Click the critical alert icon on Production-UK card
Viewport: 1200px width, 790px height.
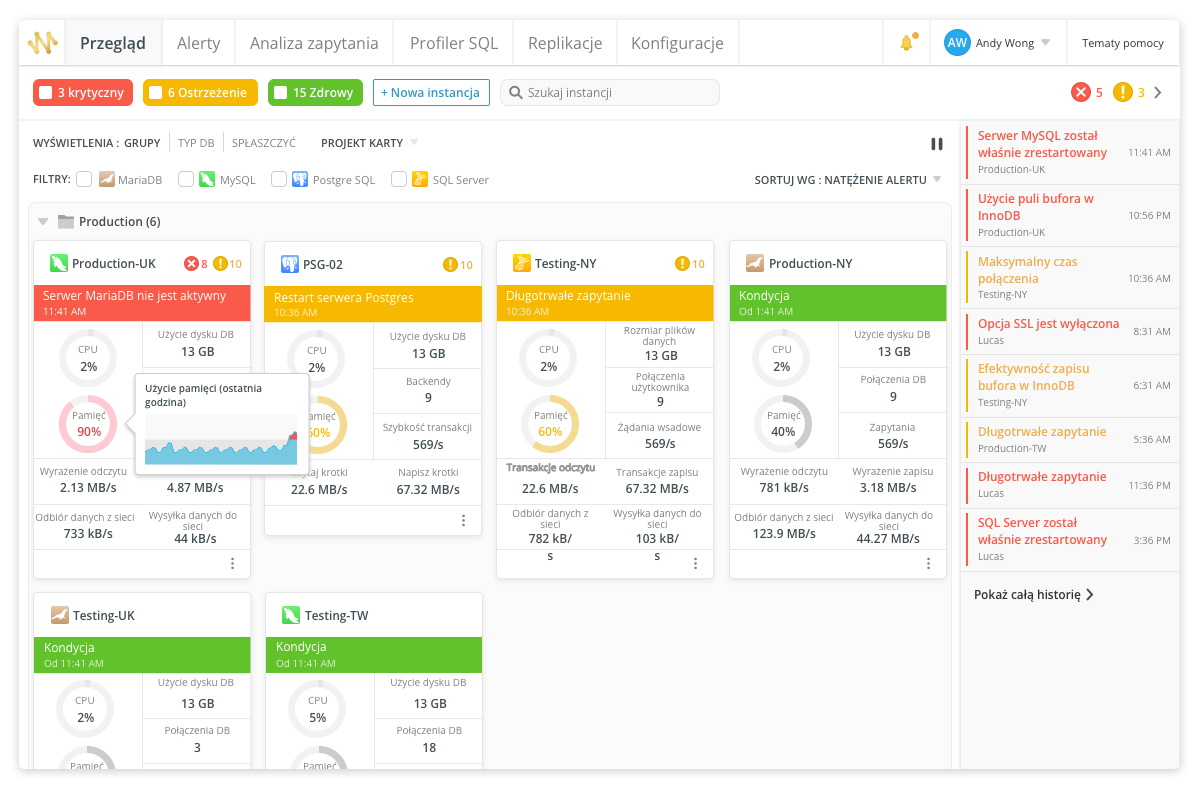coord(191,264)
